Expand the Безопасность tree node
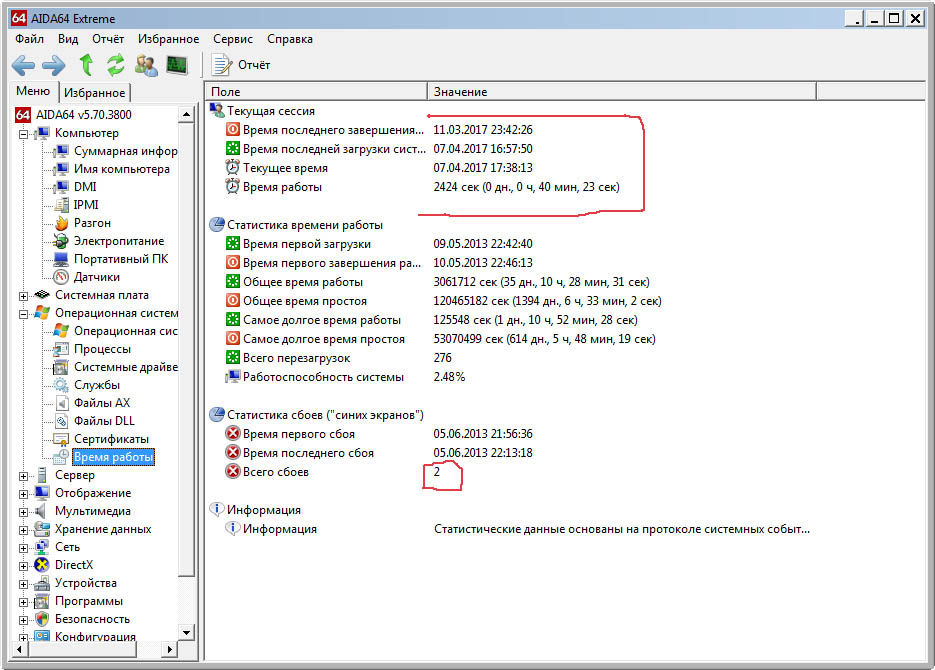This screenshot has width=935, height=670. point(23,619)
